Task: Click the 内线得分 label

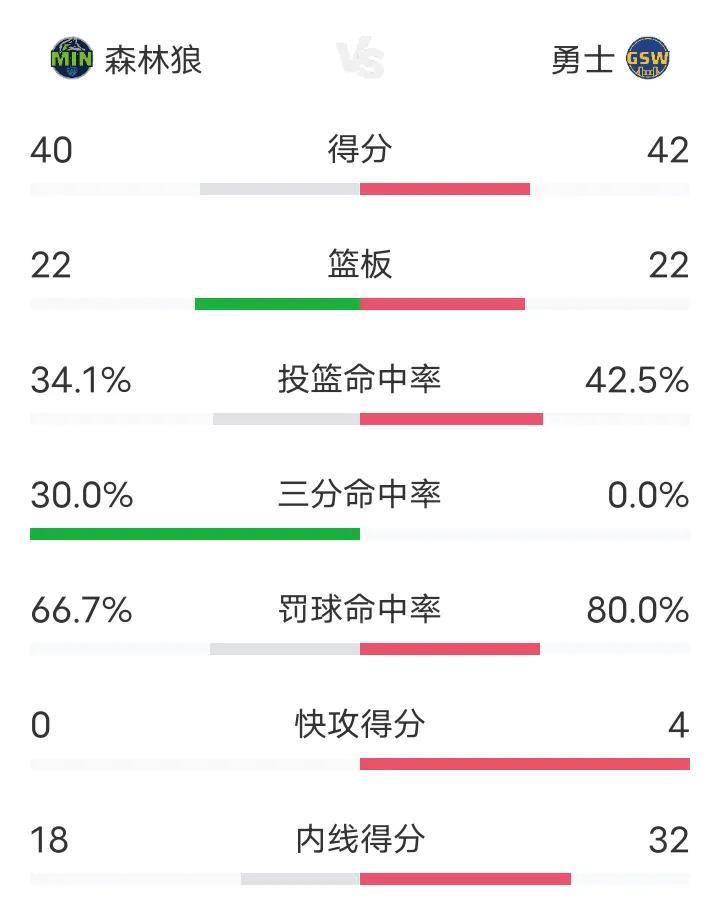Action: click(x=360, y=840)
